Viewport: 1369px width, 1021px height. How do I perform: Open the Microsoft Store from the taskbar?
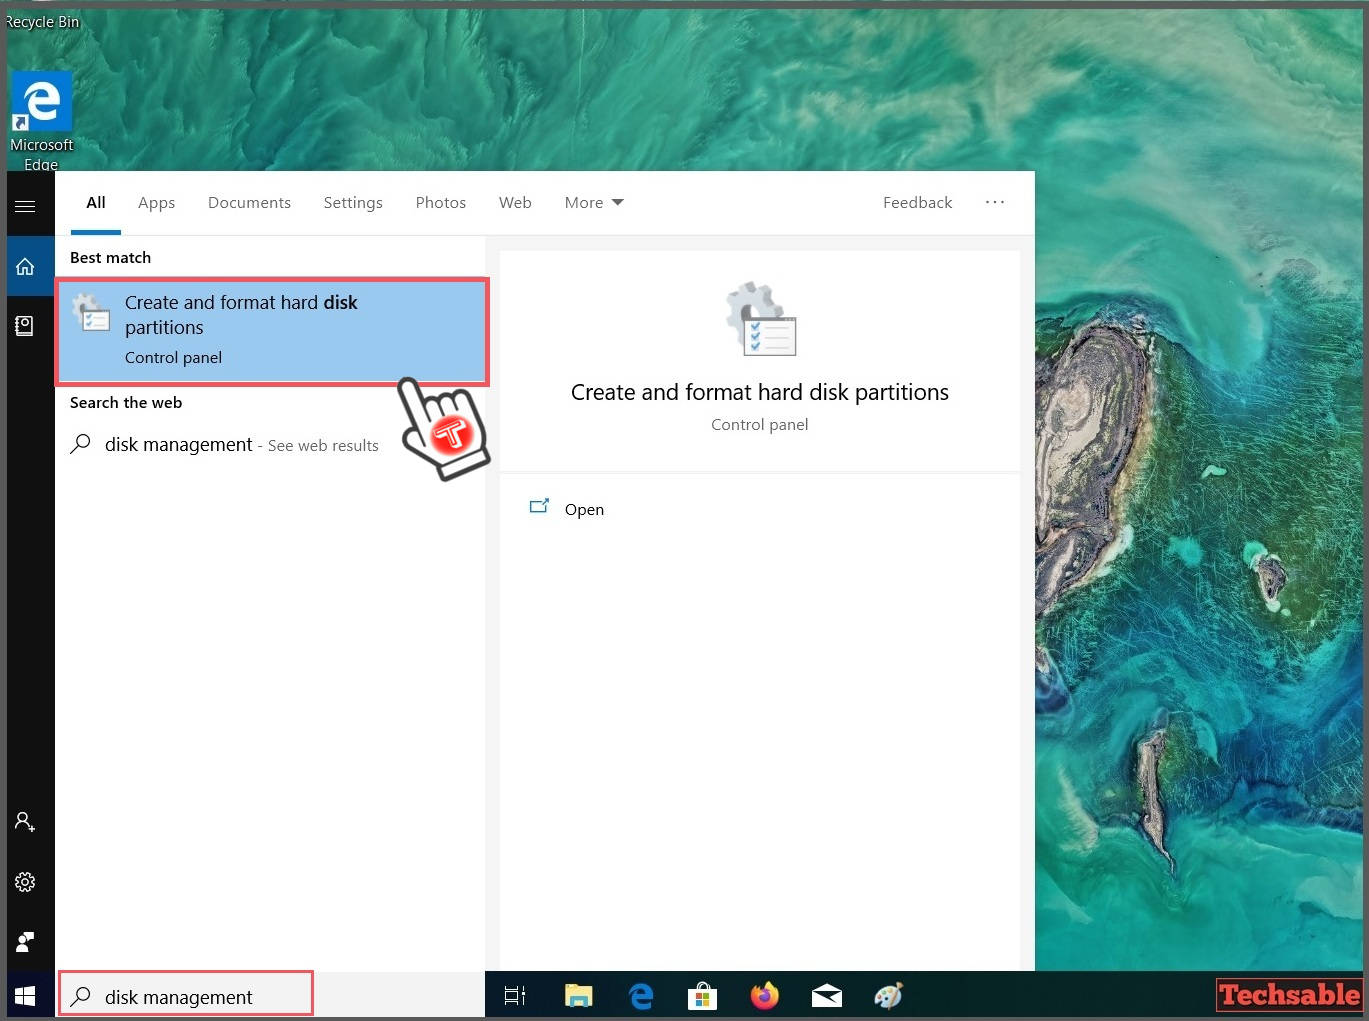702,995
